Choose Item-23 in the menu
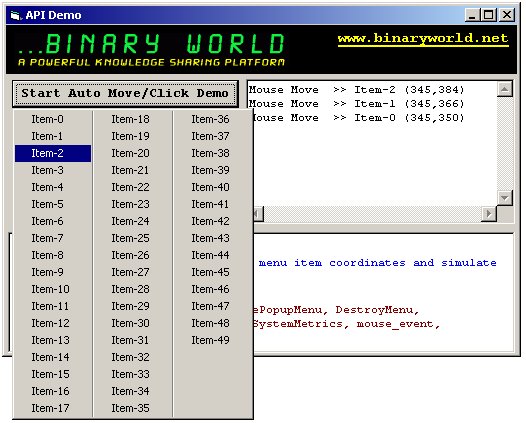This screenshot has height=423, width=526. (x=133, y=204)
